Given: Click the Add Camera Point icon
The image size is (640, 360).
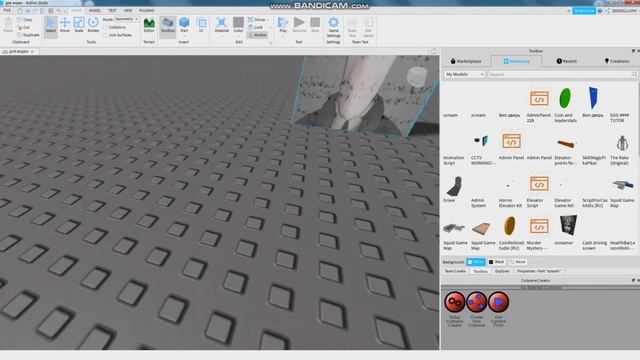Looking at the screenshot, I should (498, 302).
